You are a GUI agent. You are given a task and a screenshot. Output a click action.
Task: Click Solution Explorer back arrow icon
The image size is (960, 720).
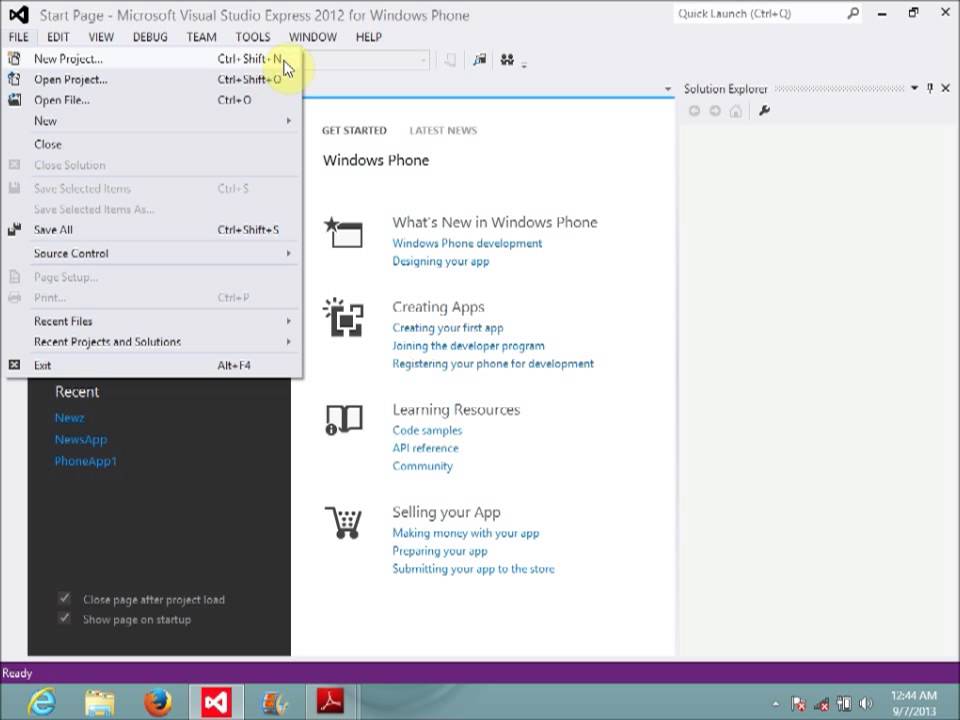[694, 111]
